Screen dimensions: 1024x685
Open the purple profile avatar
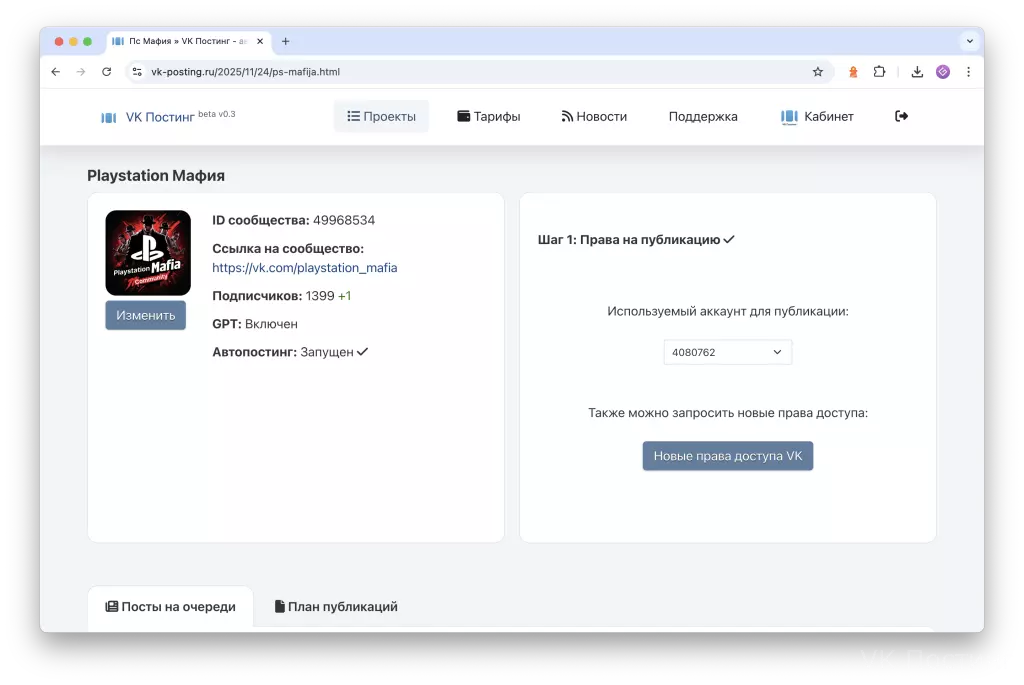[x=943, y=72]
